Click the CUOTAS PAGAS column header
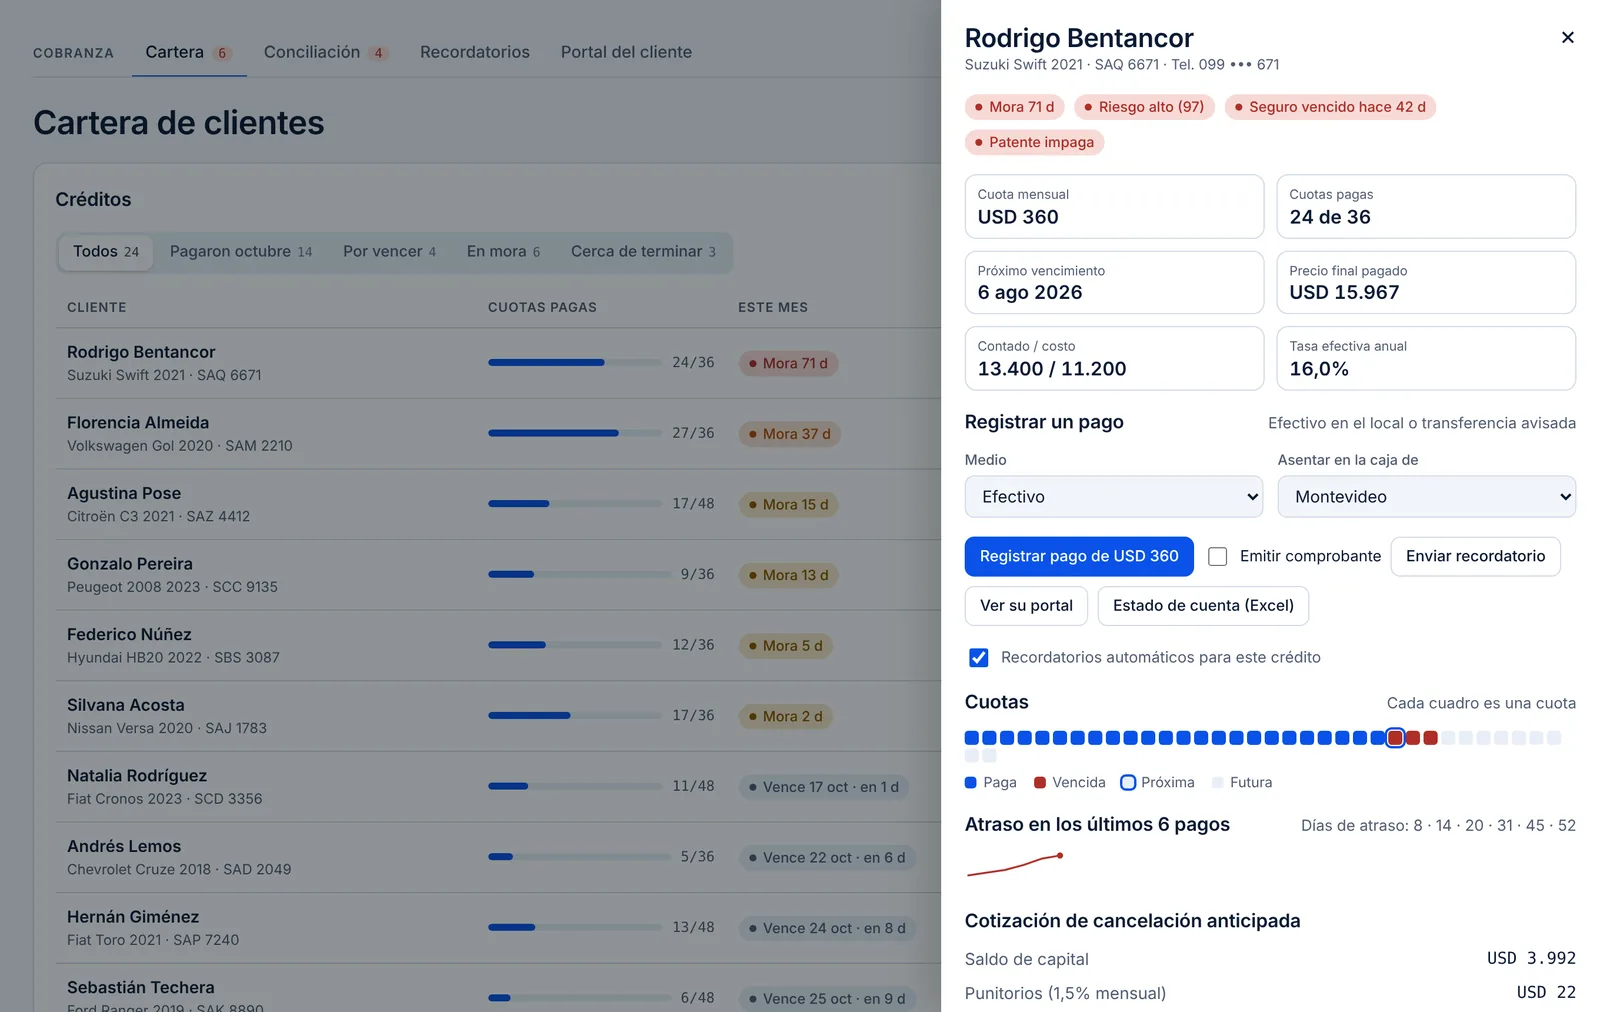The height and width of the screenshot is (1012, 1600). click(x=542, y=307)
